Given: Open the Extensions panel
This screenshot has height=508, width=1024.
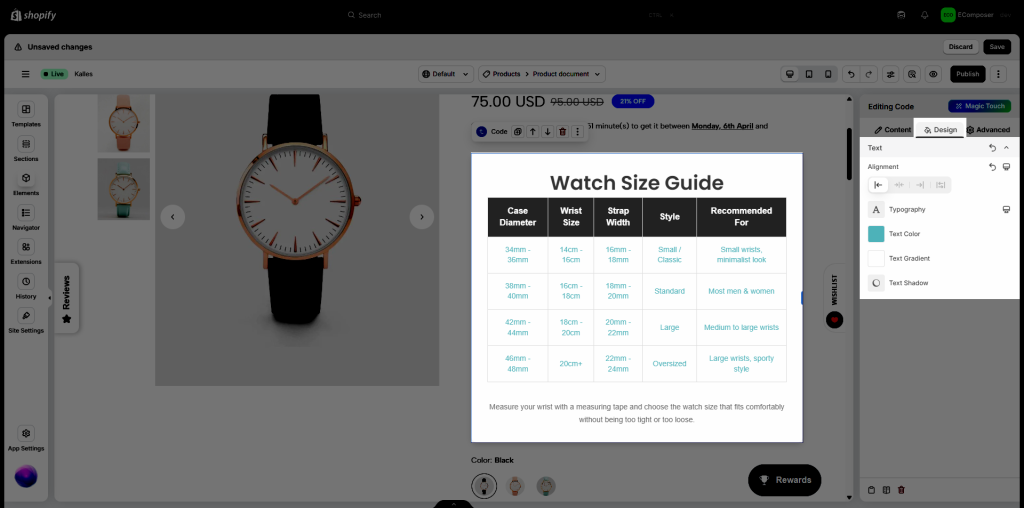Looking at the screenshot, I should pos(26,252).
